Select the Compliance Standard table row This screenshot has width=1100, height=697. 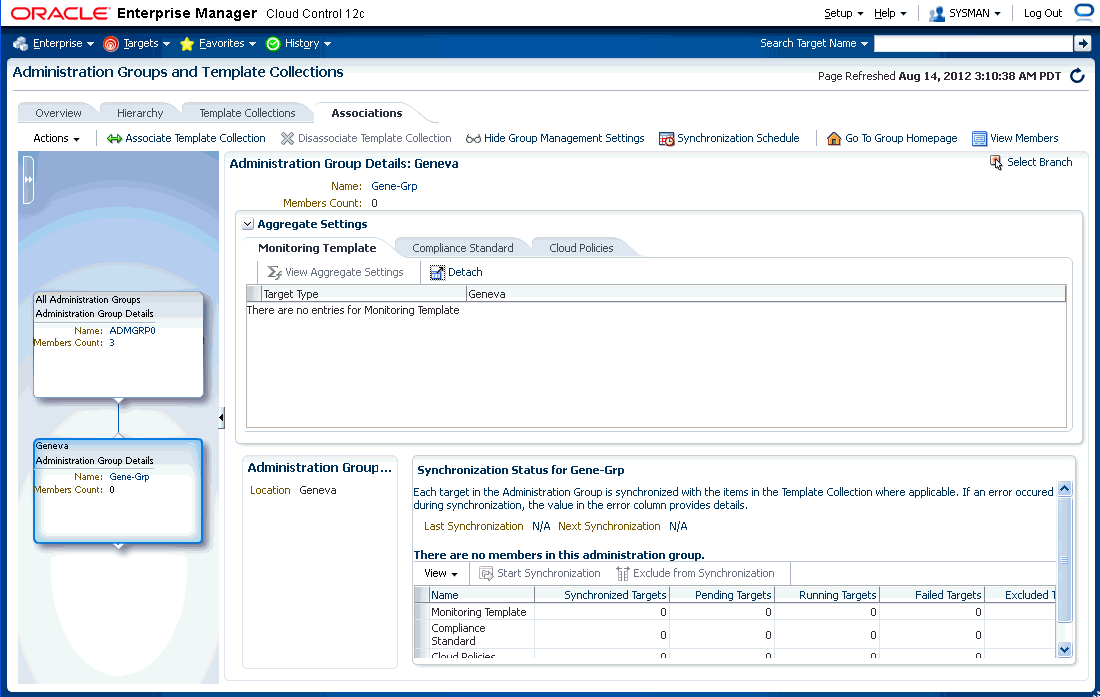(x=735, y=635)
